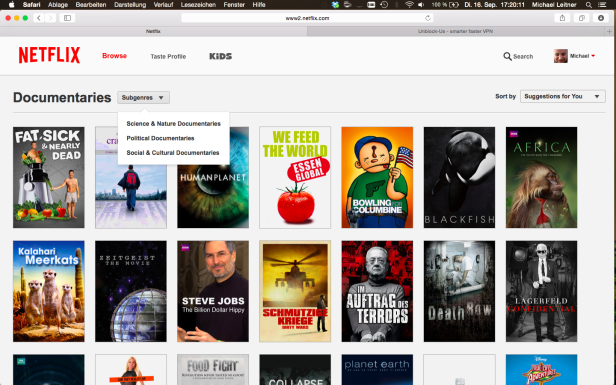This screenshot has height=385, width=616.
Task: Open Safari's share button
Action: tap(562, 18)
